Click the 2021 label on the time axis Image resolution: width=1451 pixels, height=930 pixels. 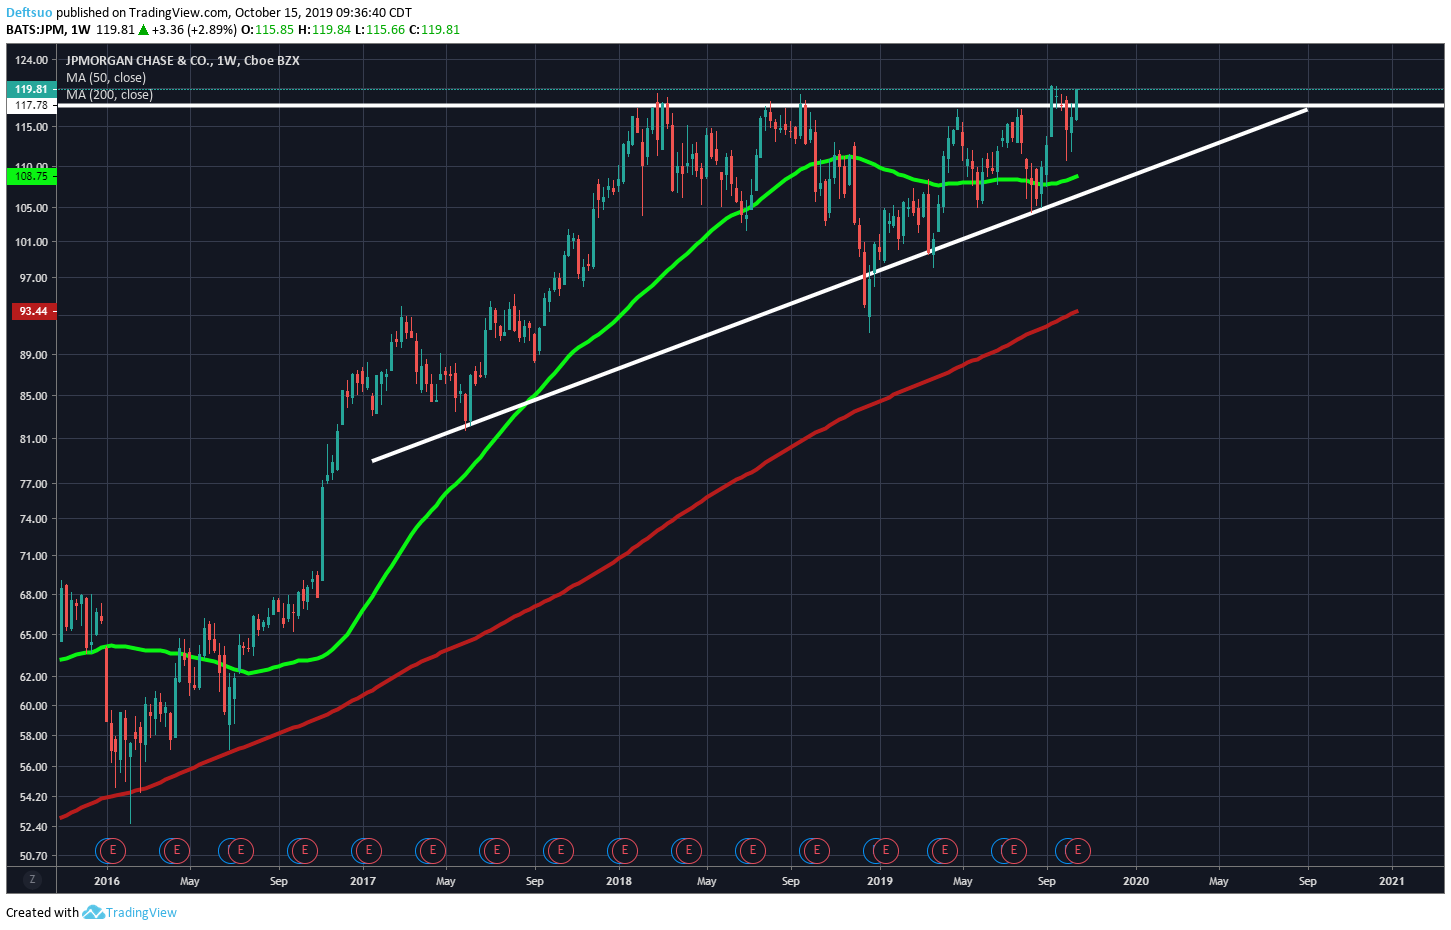(1392, 881)
